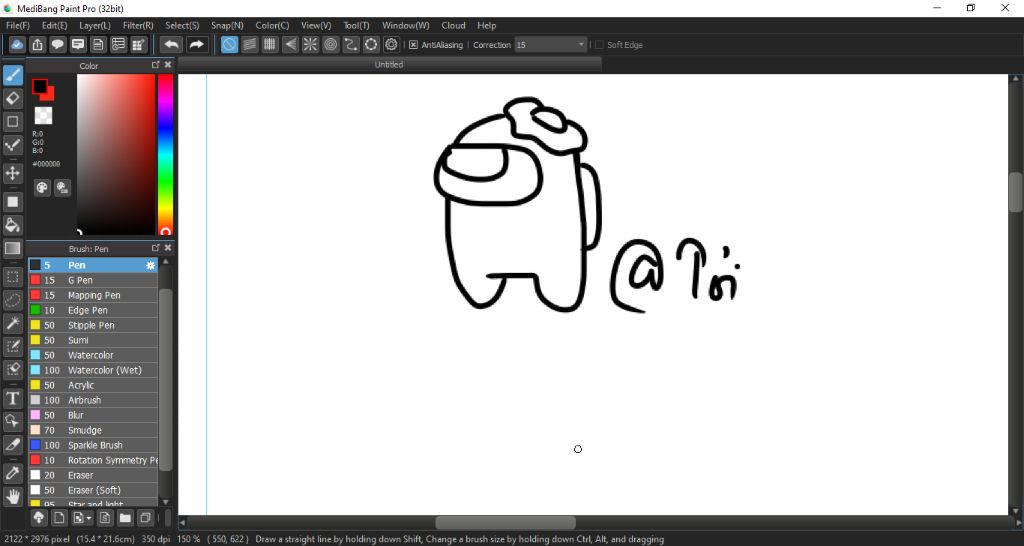Select the Move tool
Screen dimensions: 1024x546
tap(12, 173)
